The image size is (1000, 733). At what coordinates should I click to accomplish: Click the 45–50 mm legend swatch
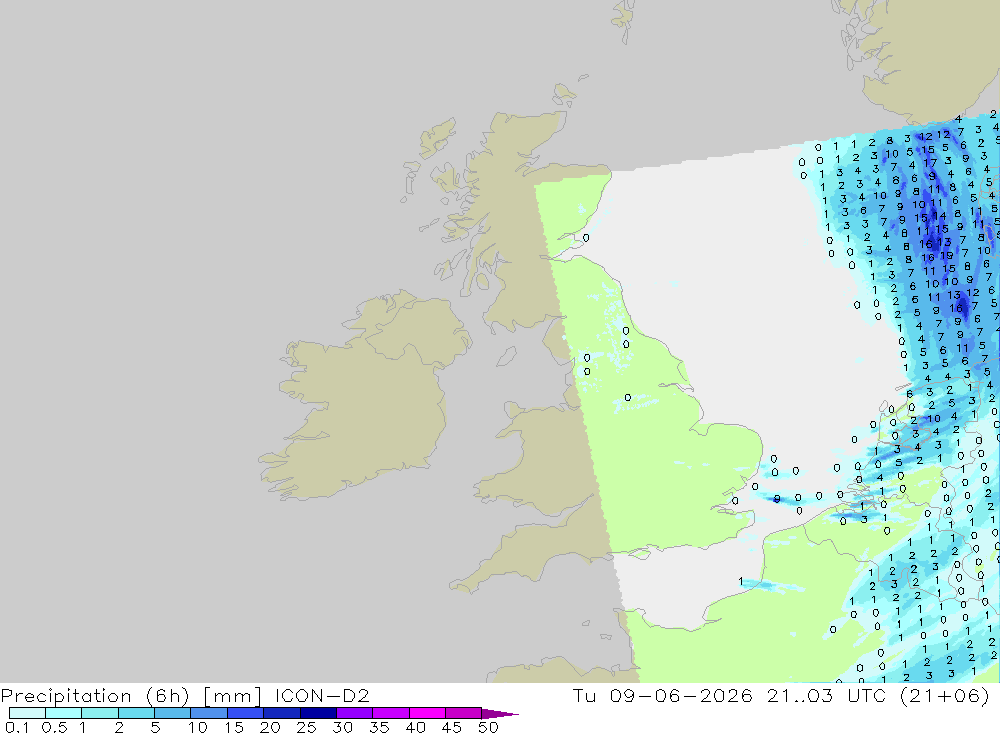click(x=463, y=713)
